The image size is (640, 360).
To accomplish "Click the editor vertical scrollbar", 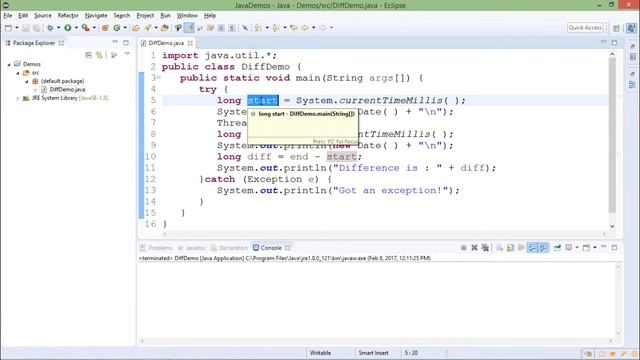I will 612,135.
